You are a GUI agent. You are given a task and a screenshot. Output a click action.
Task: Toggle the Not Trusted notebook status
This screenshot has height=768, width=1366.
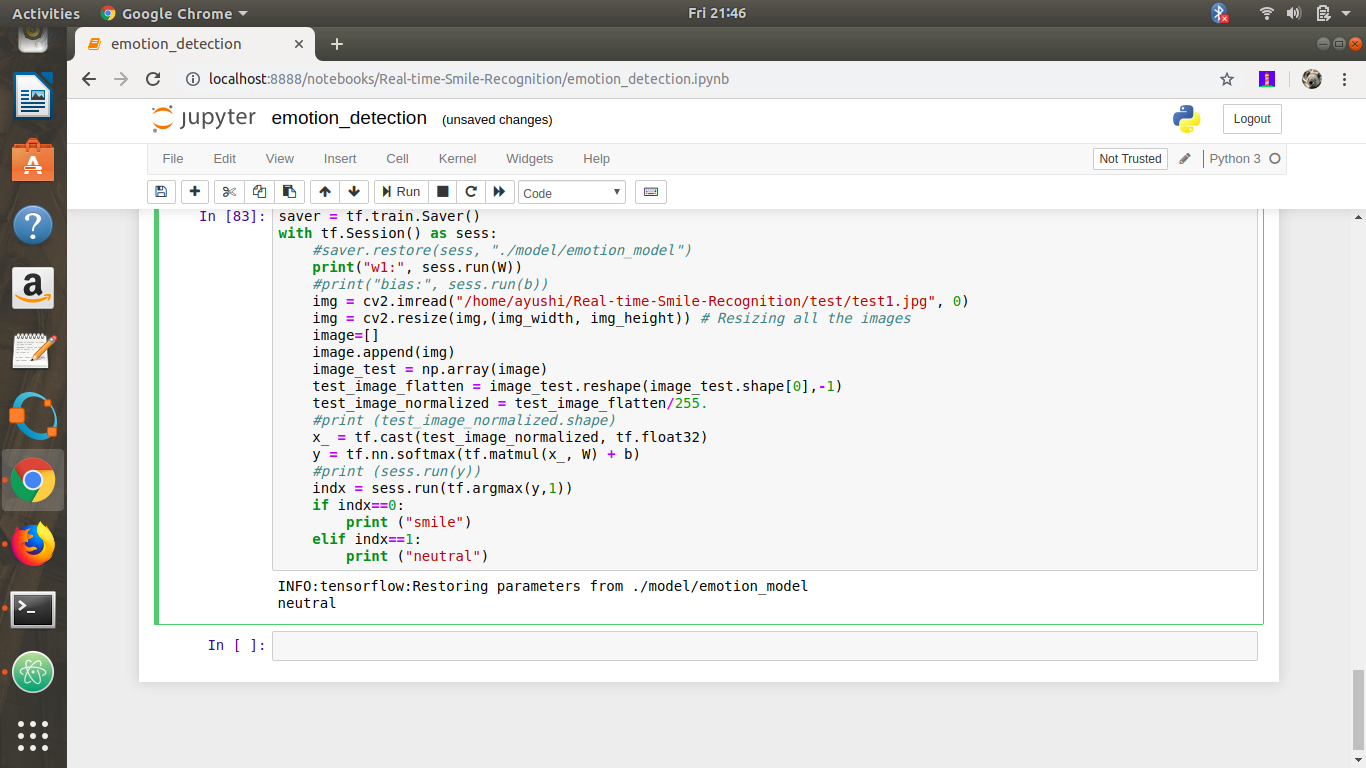(1130, 159)
